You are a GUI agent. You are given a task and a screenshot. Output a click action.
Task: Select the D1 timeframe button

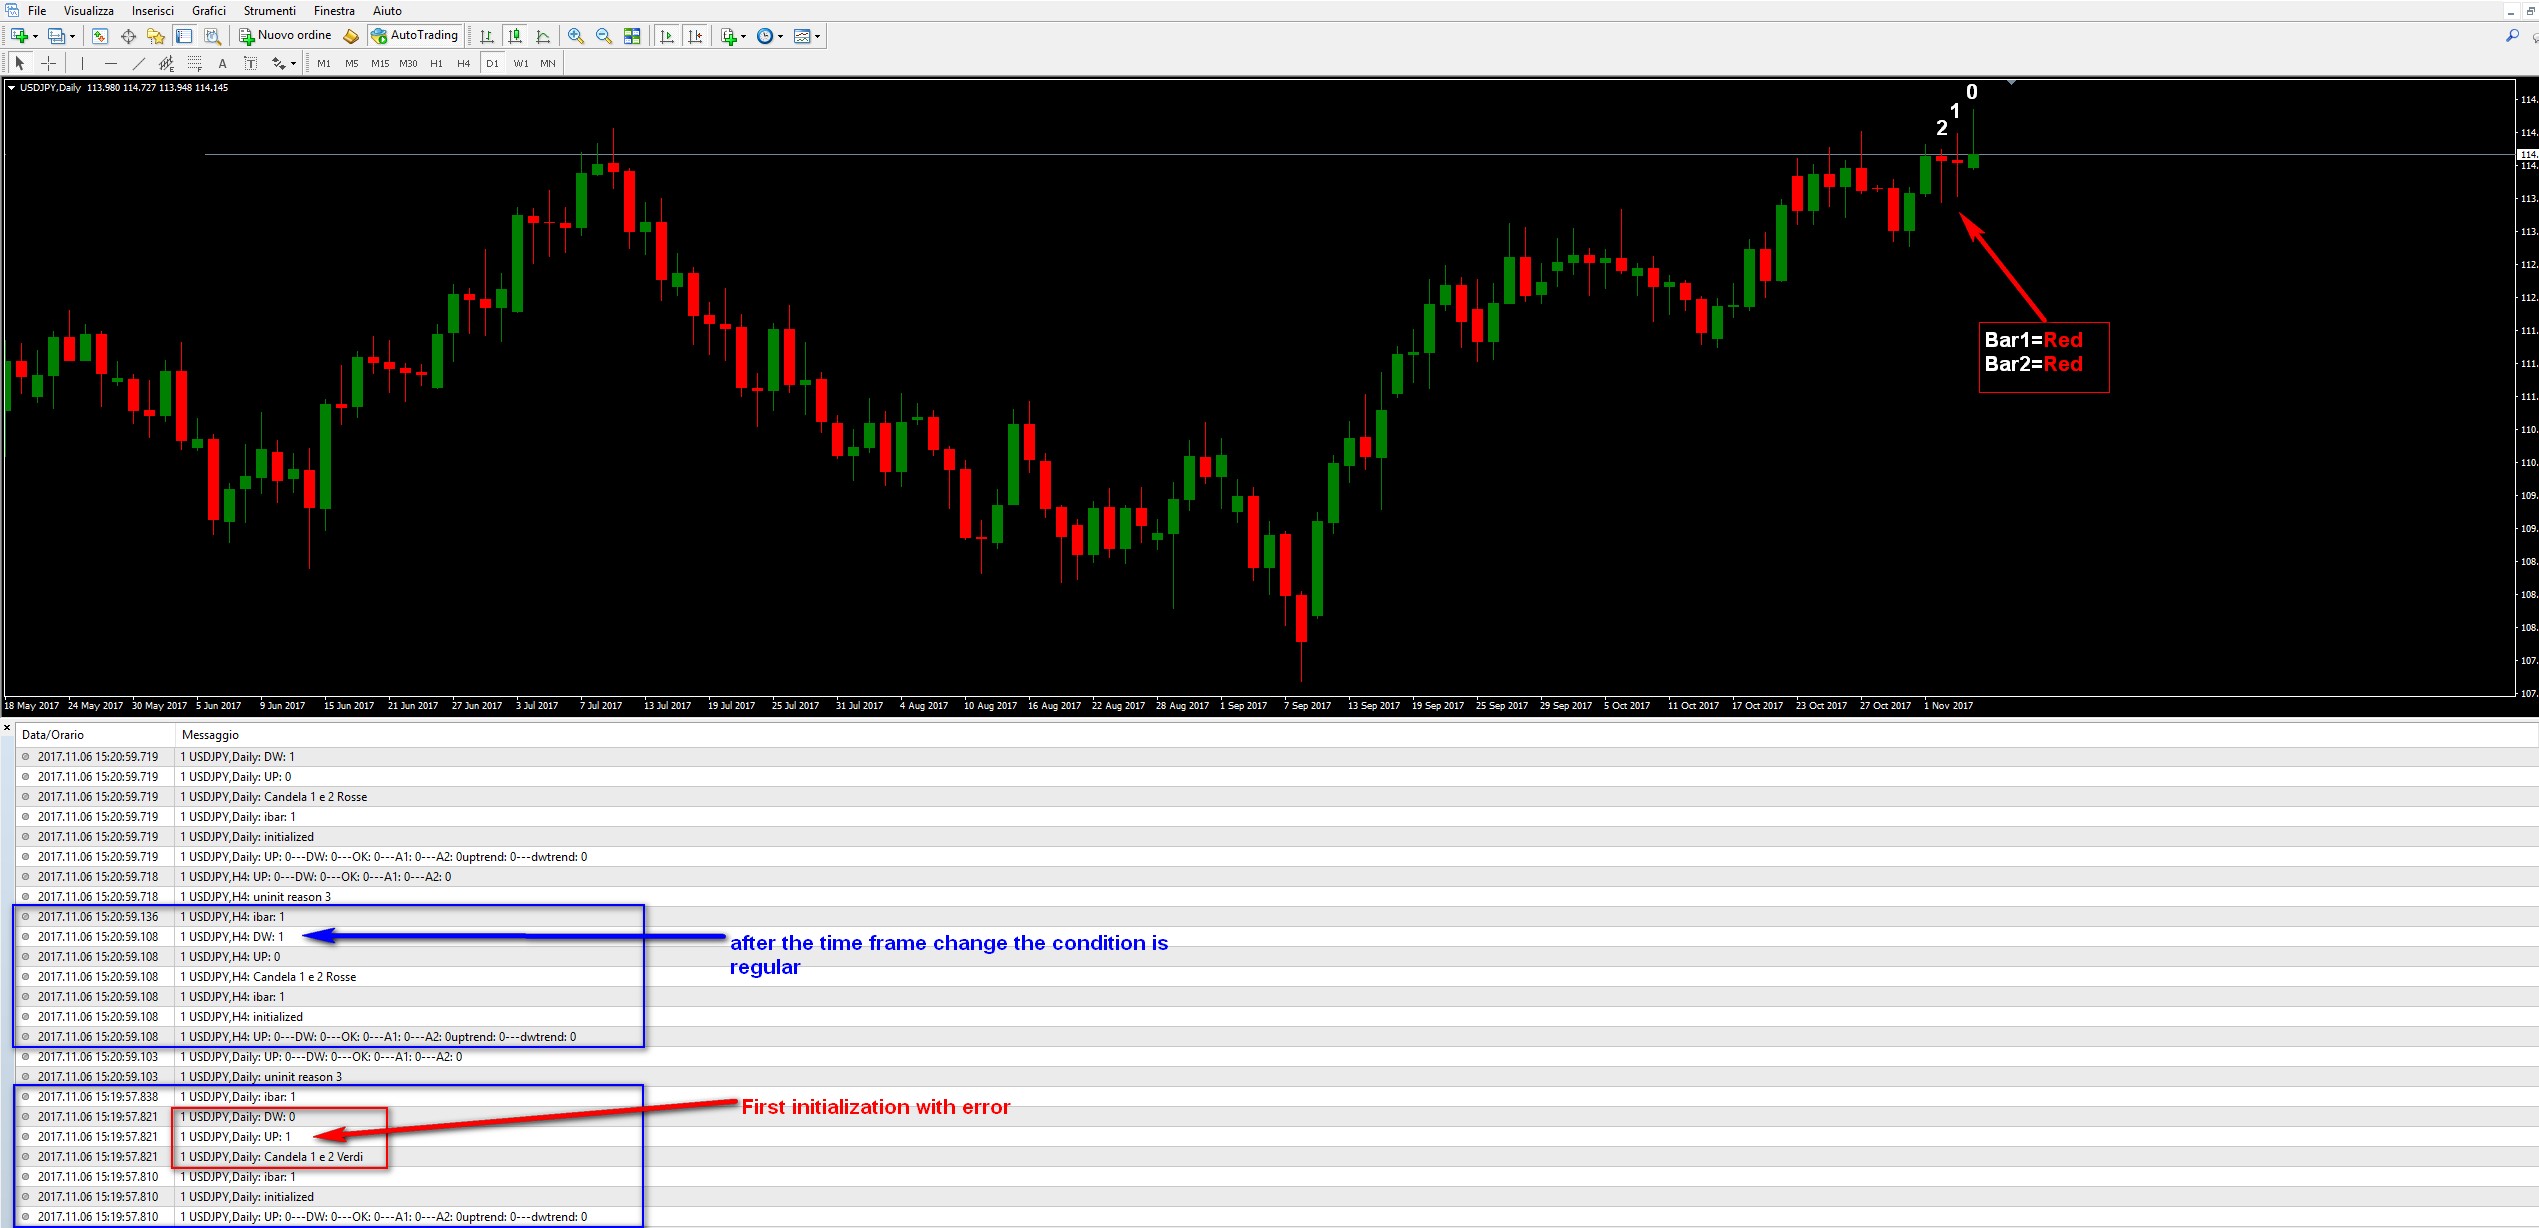(492, 63)
